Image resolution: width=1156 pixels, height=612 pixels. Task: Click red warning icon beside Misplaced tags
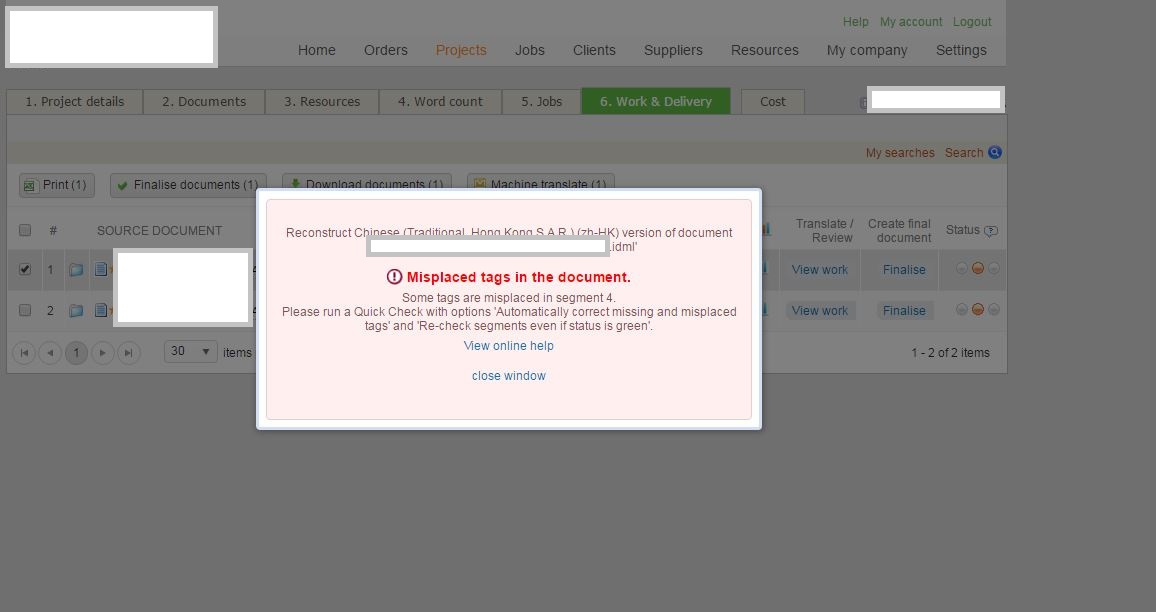click(394, 277)
